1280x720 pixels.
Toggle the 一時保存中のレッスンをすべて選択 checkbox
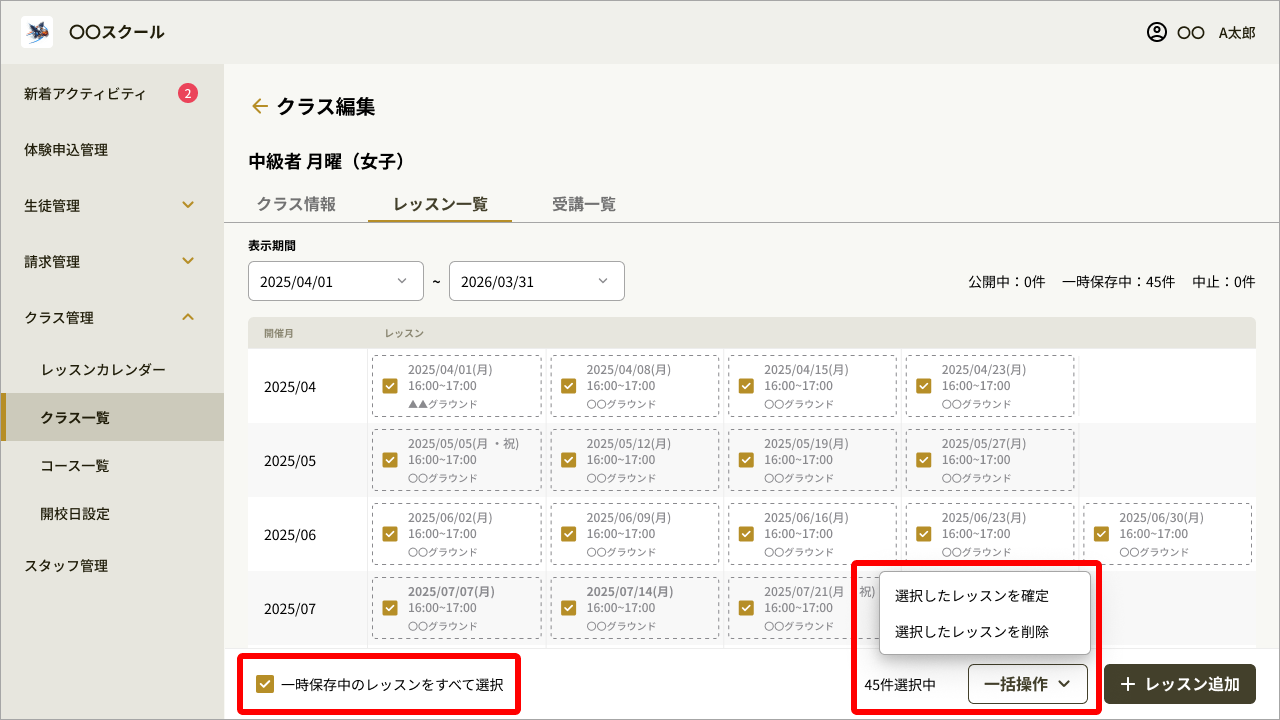tap(265, 684)
